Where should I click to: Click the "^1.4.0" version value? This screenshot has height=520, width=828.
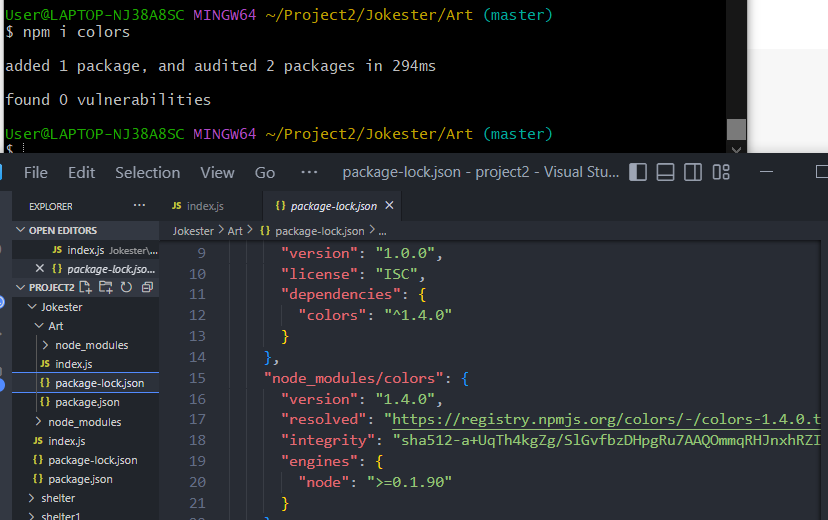418,315
